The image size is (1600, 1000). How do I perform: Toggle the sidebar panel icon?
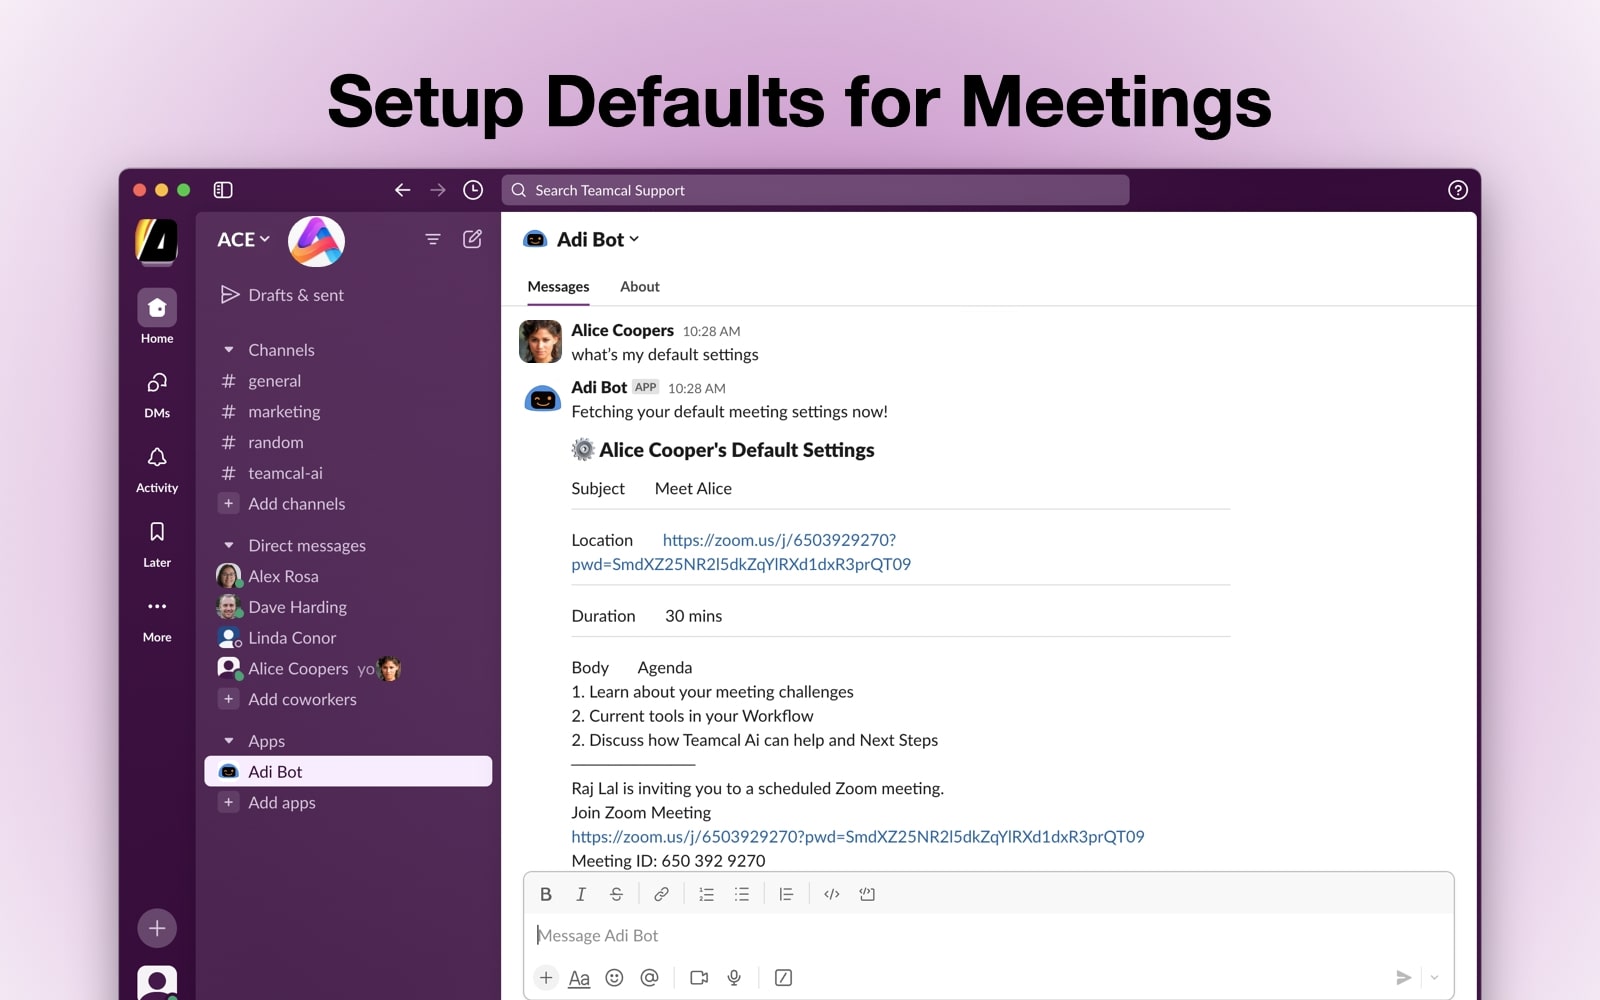223,190
